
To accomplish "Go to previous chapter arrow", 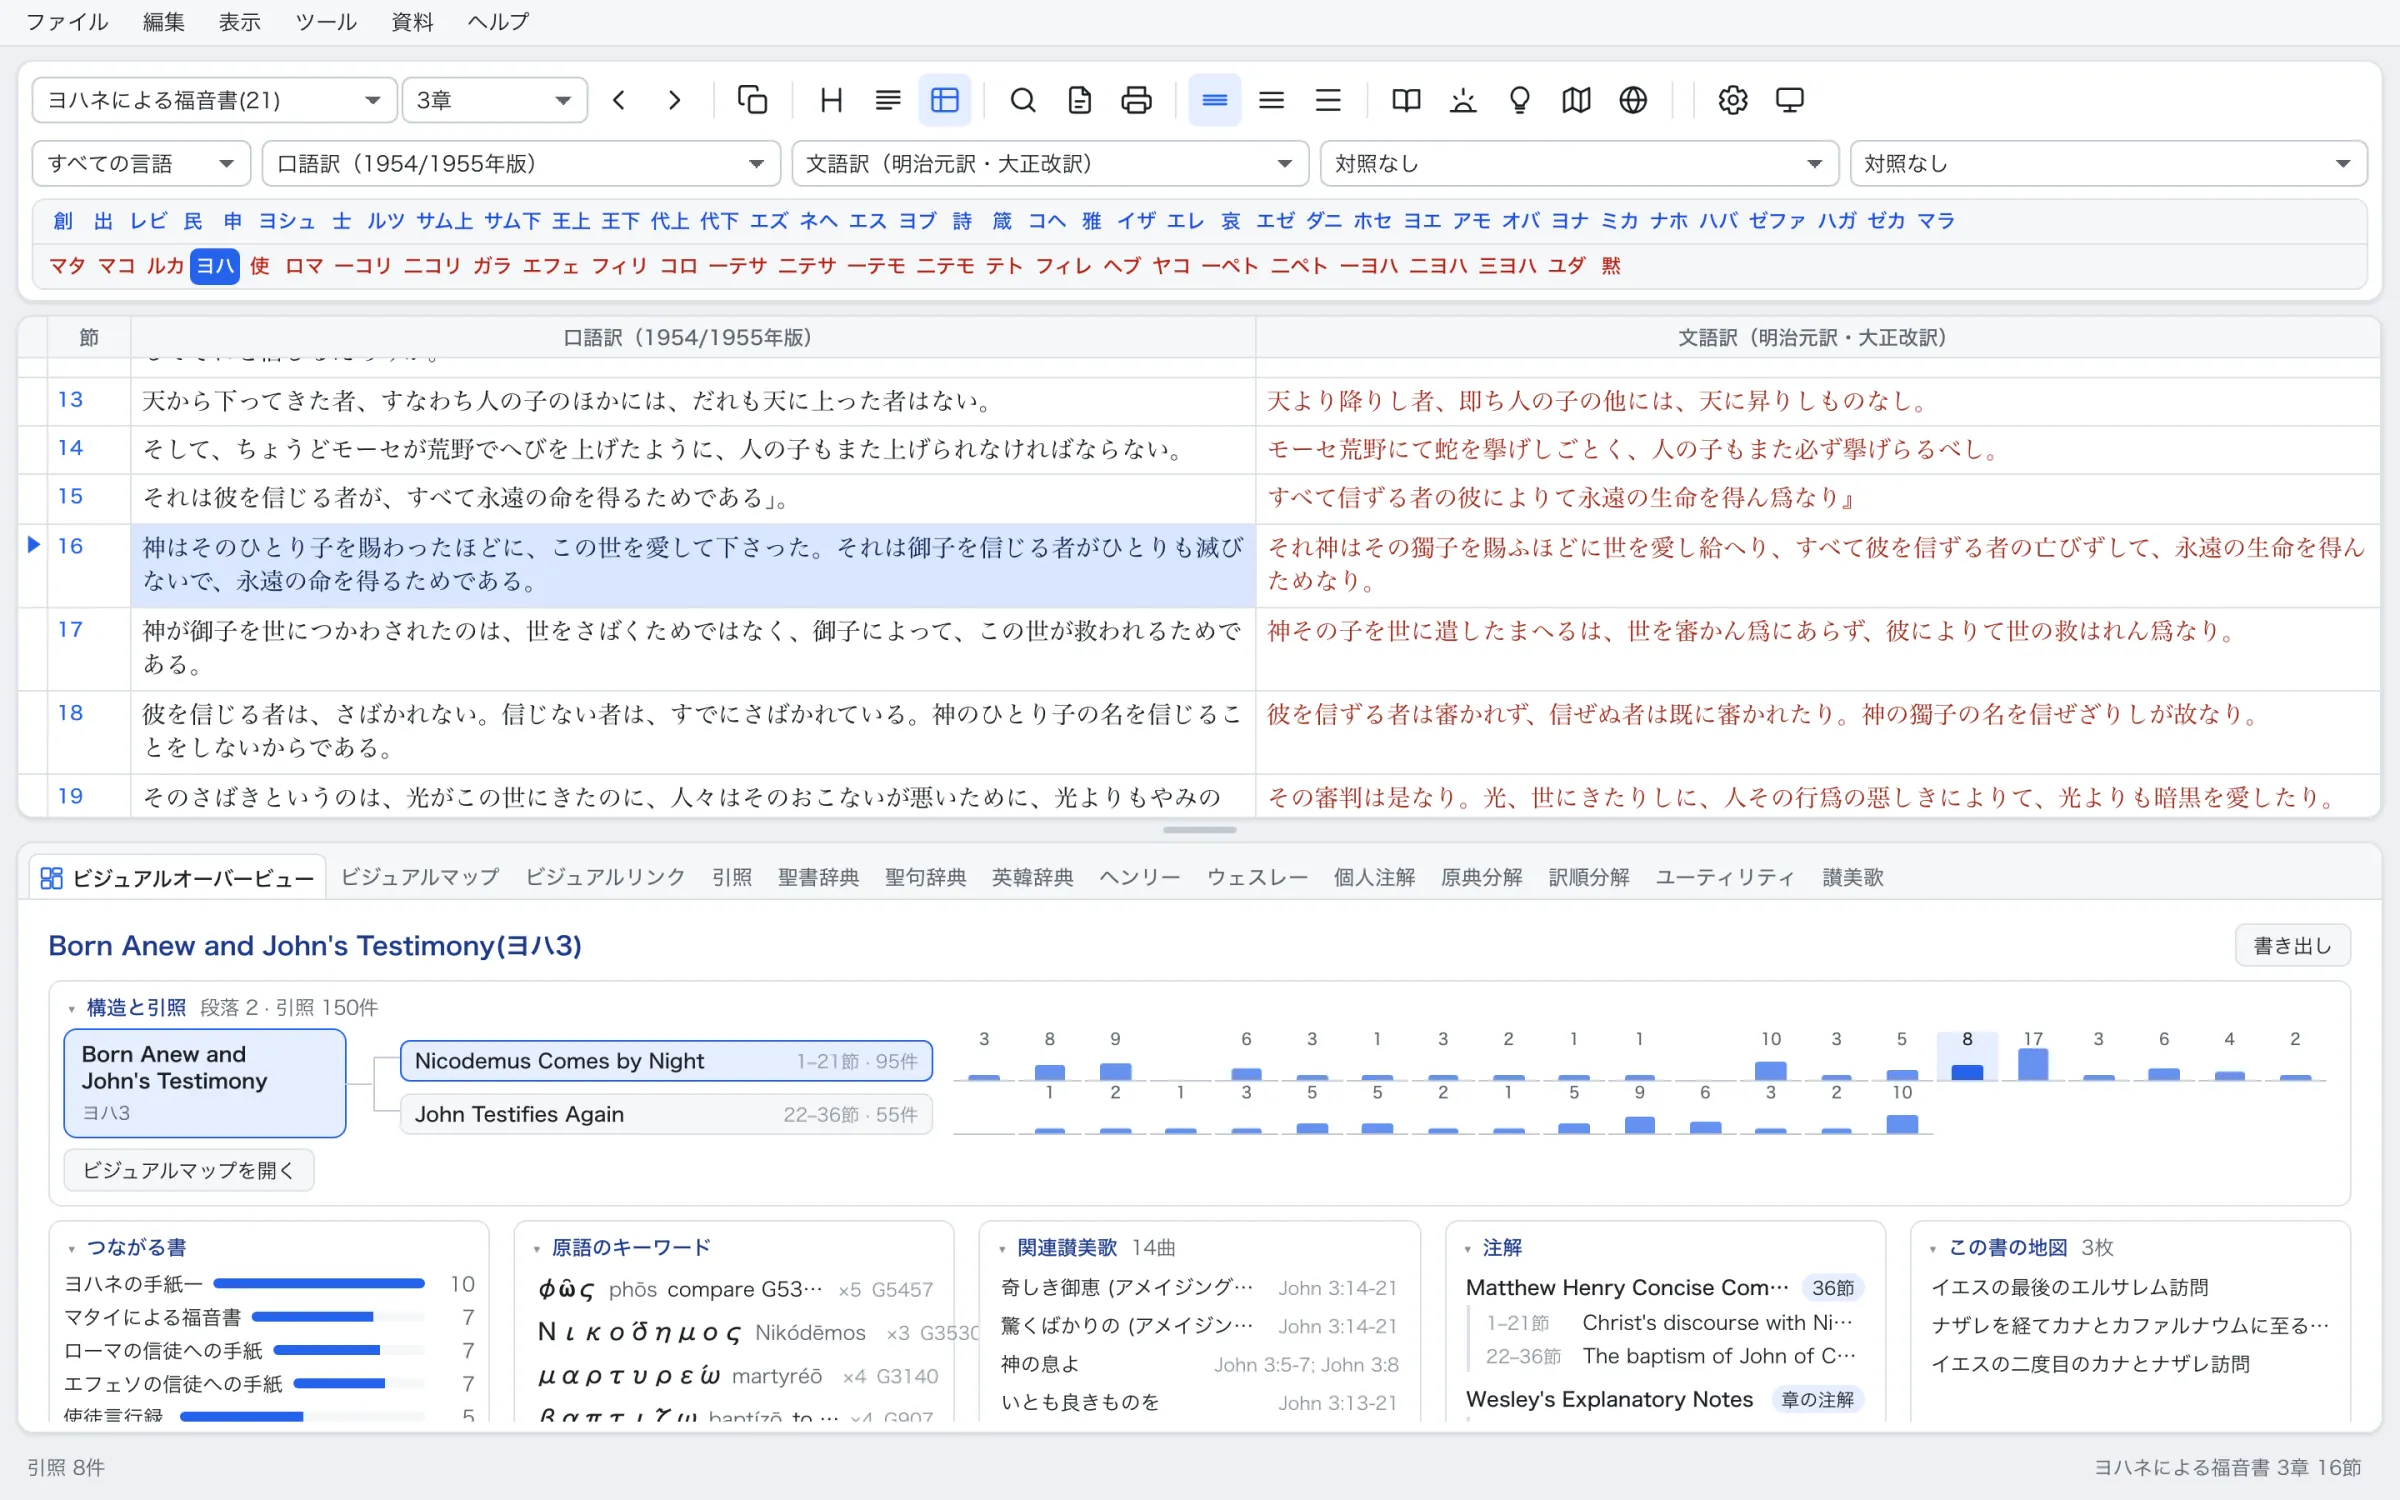I will (619, 100).
